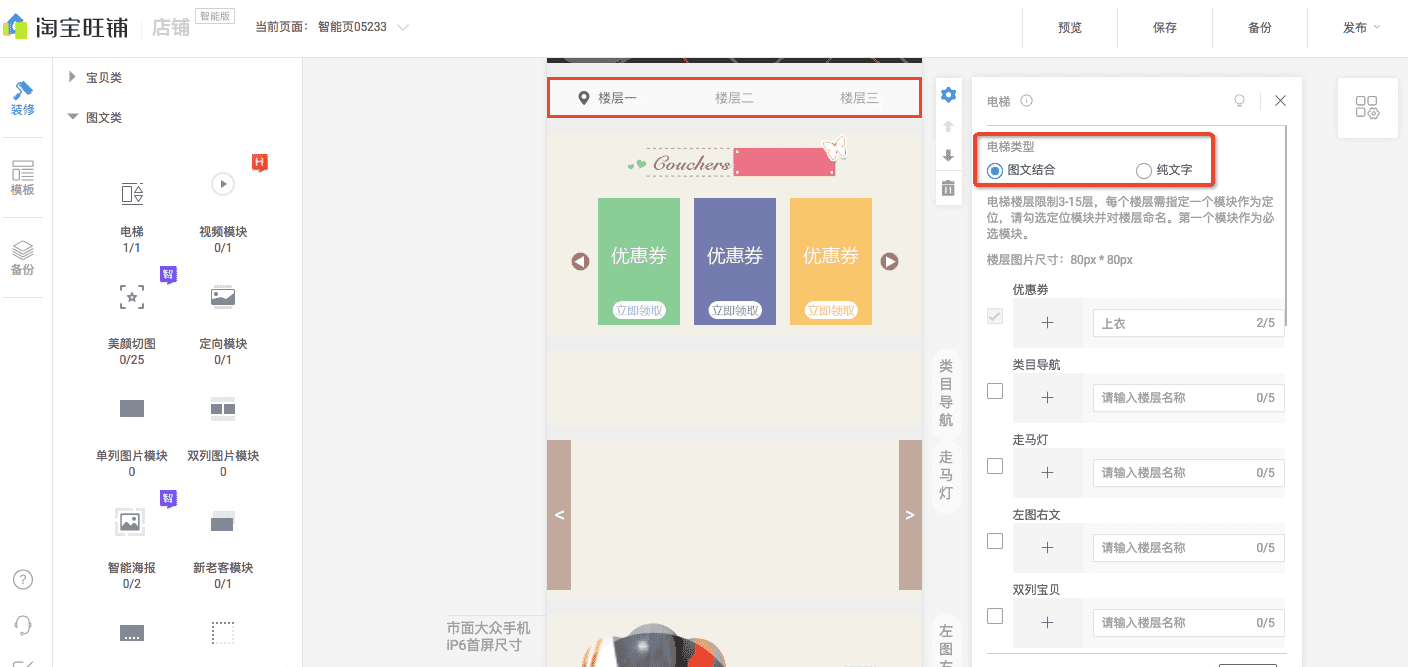
Task: Click the purple 优惠券 coupon card
Action: click(735, 261)
